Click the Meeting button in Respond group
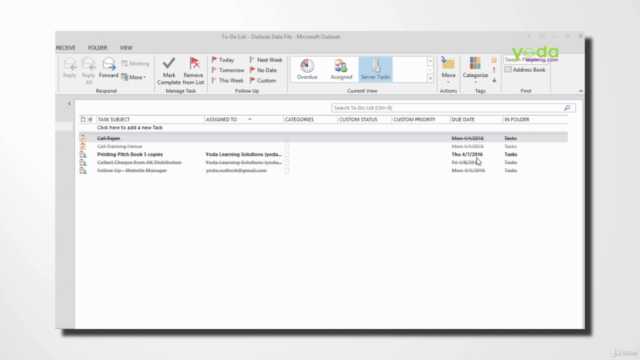Viewport: 640px width, 360px height. coord(135,64)
